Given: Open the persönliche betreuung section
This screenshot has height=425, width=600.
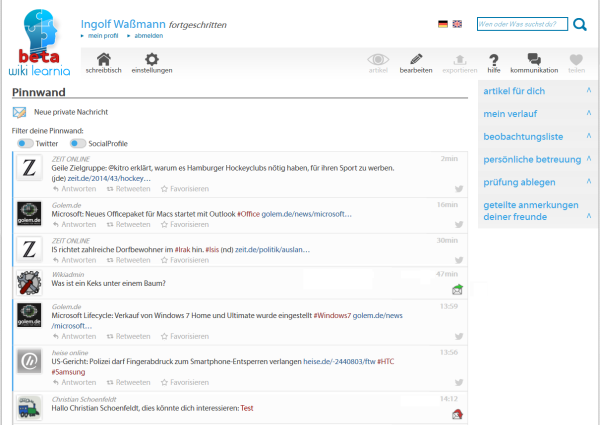Looking at the screenshot, I should tap(532, 160).
